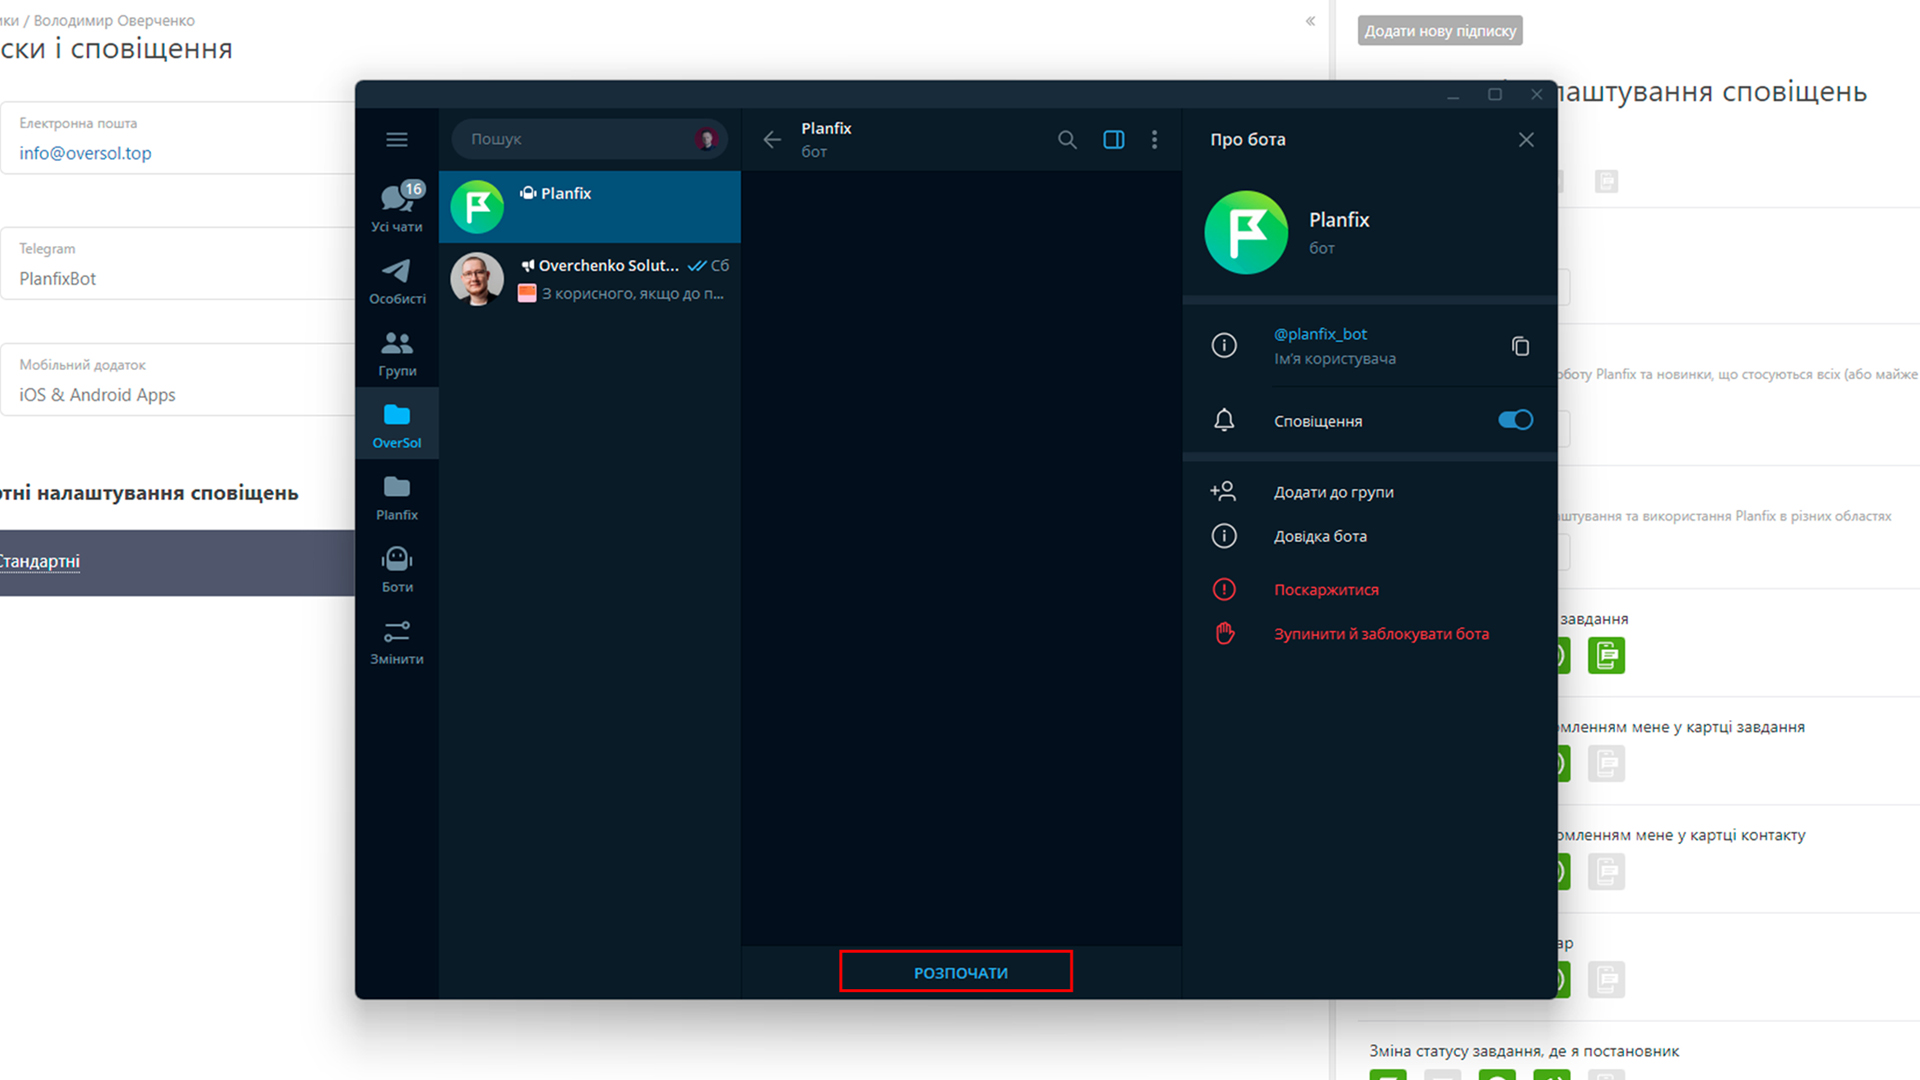Click the PlanfixBot Telegram entry on web page
Image resolution: width=1920 pixels, height=1080 pixels.
[58, 279]
